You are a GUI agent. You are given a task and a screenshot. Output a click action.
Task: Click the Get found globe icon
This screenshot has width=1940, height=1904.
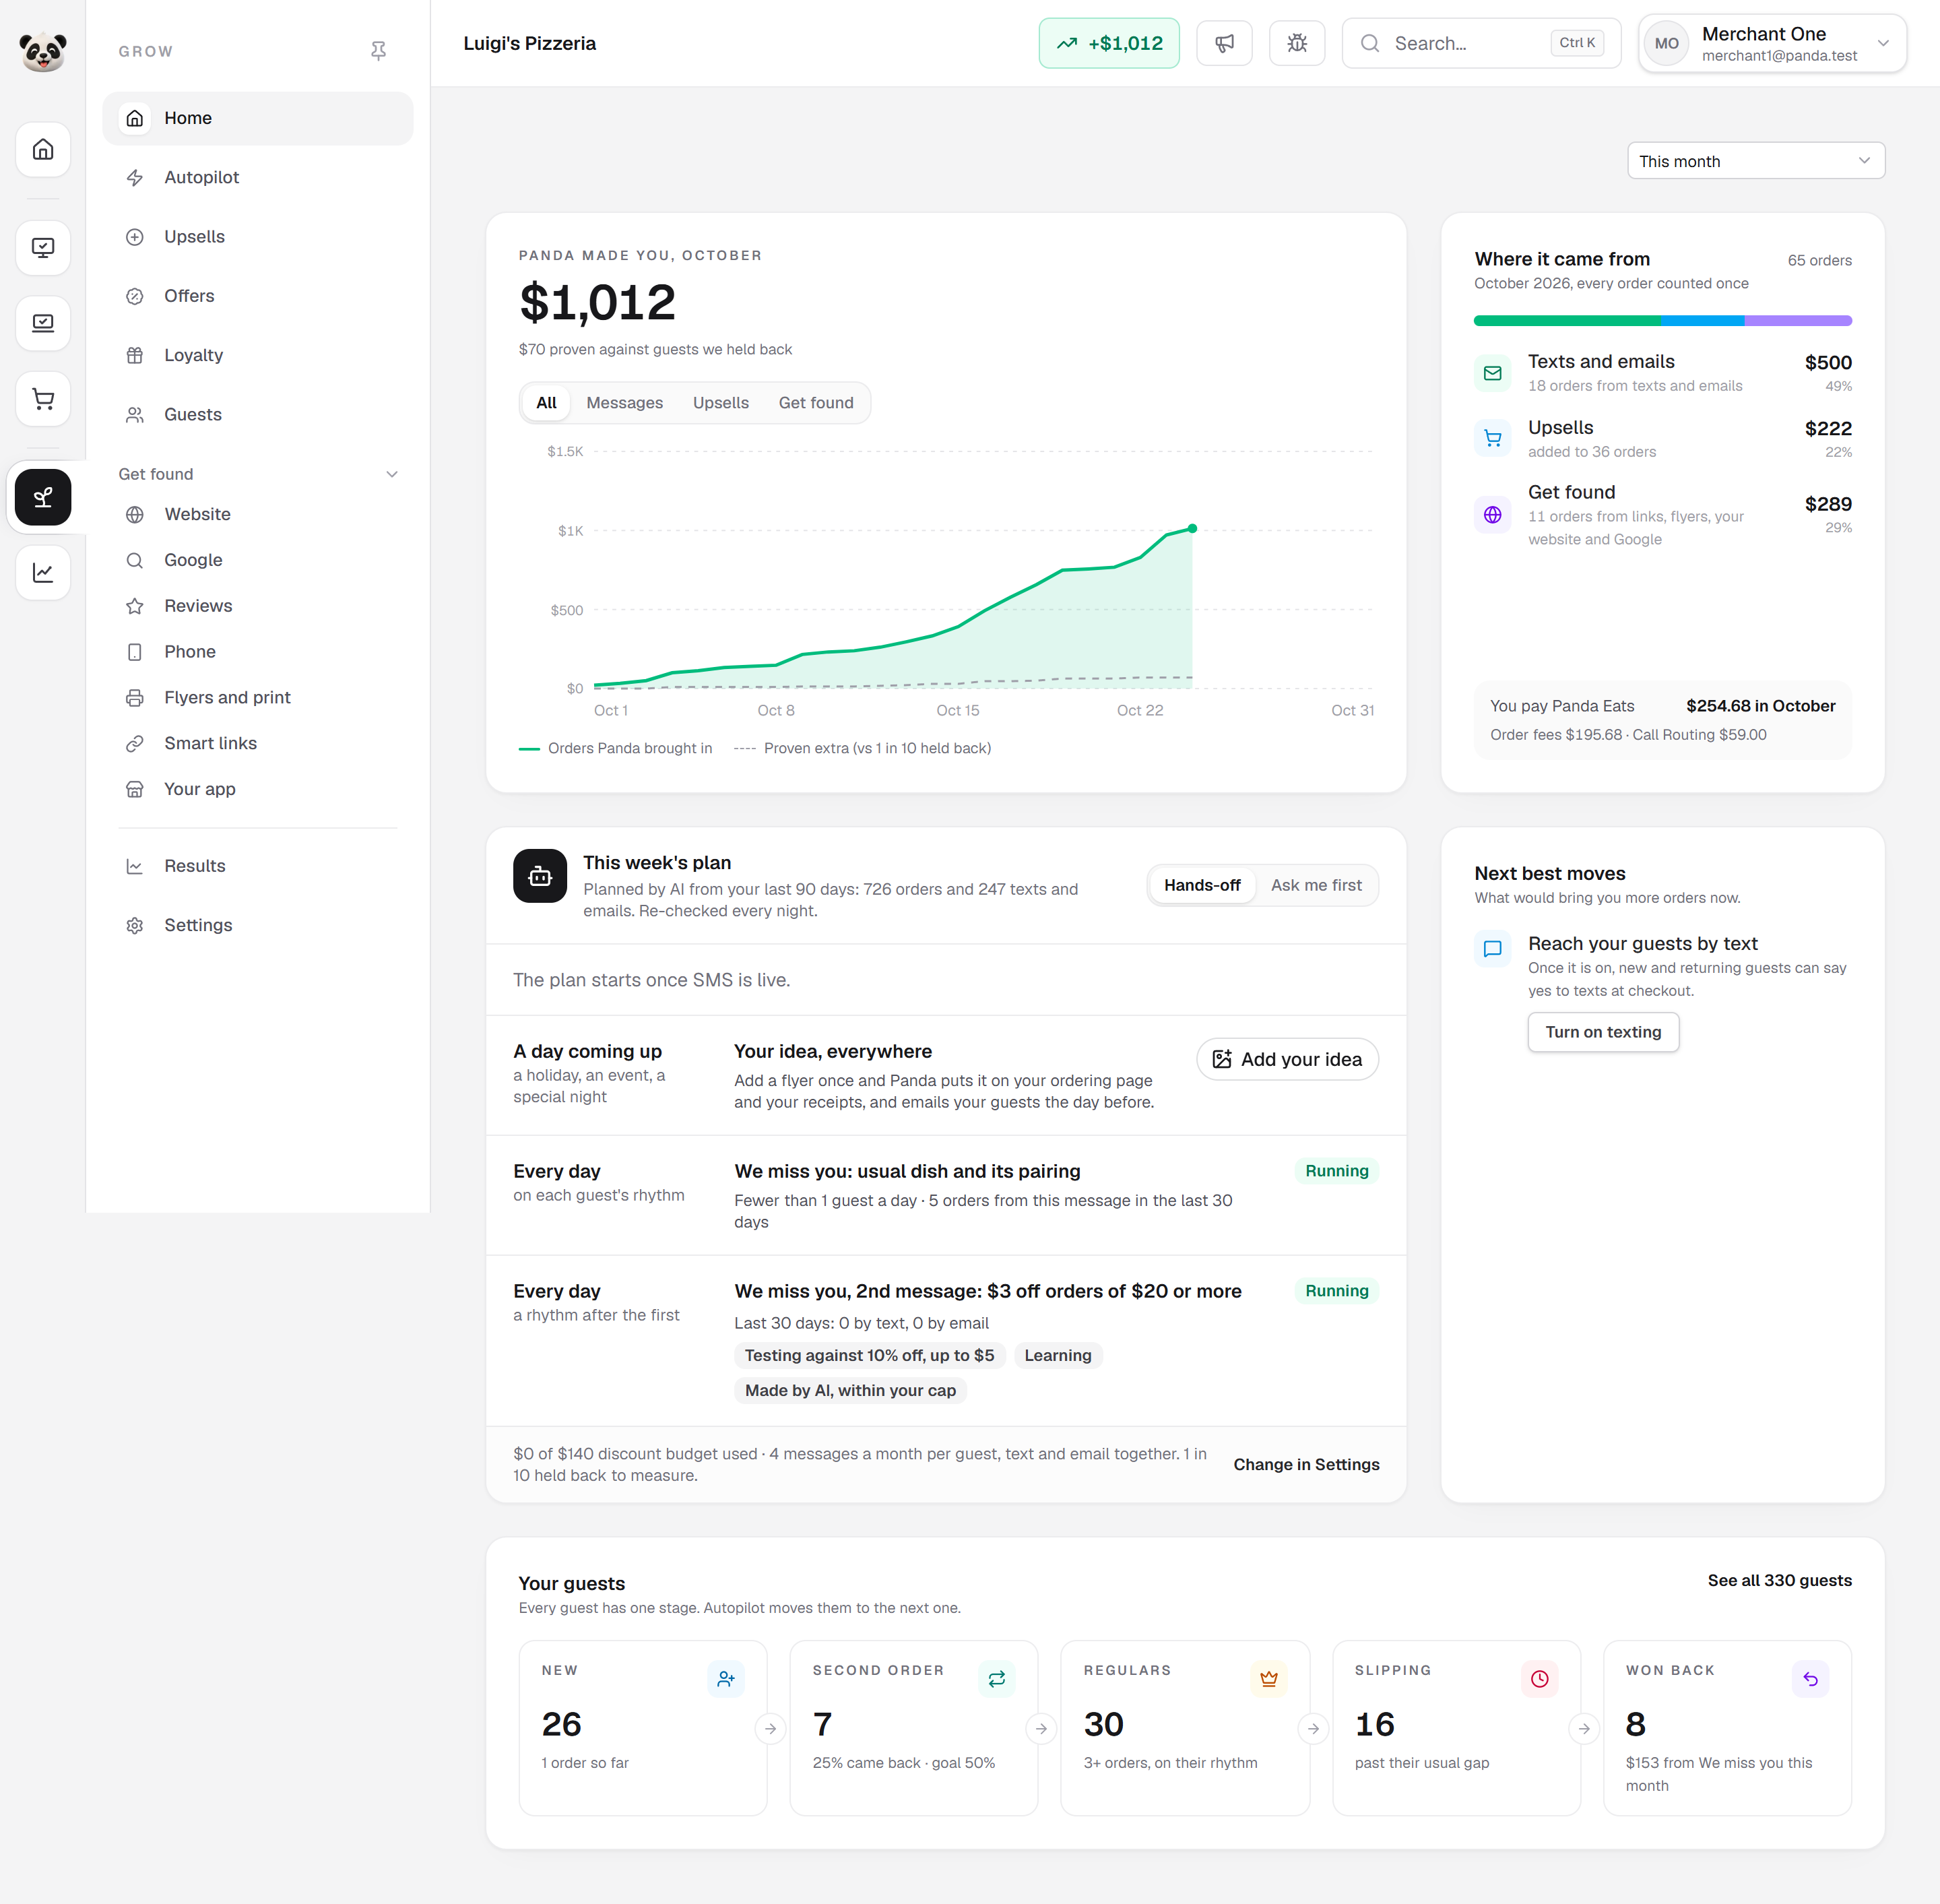click(1492, 515)
